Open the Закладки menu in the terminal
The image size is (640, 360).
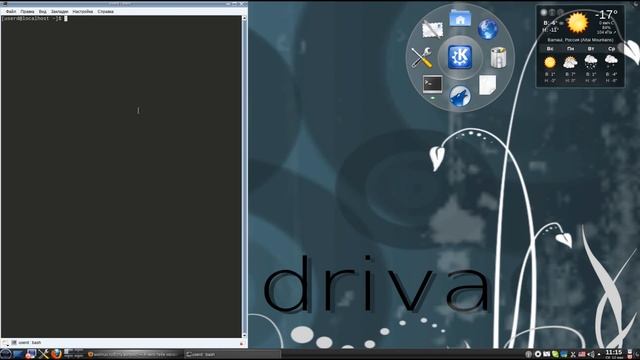pyautogui.click(x=60, y=11)
